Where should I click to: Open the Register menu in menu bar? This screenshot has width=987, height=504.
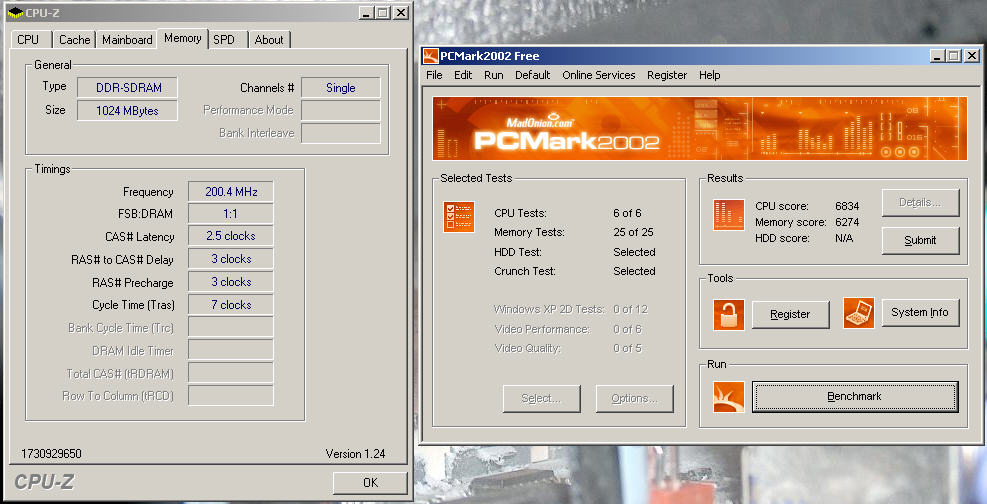pos(667,75)
